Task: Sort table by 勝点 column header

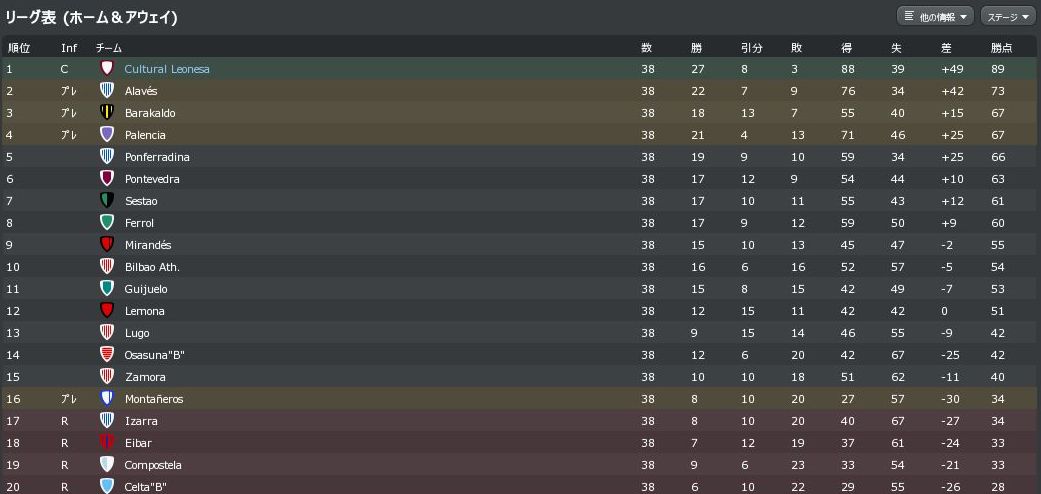Action: 1001,48
